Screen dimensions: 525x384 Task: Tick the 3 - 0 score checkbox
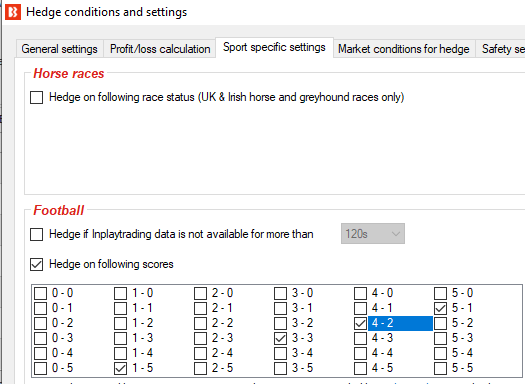click(x=280, y=293)
